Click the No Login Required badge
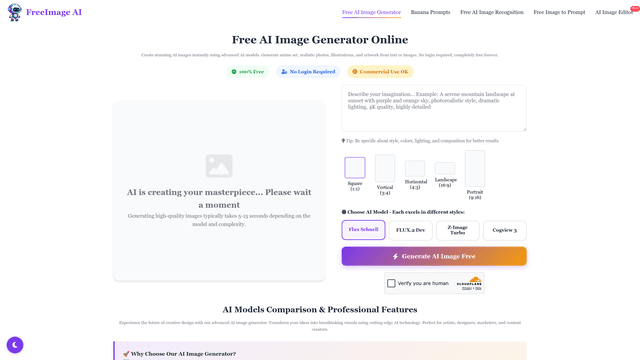Image resolution: width=640 pixels, height=360 pixels. [308, 72]
